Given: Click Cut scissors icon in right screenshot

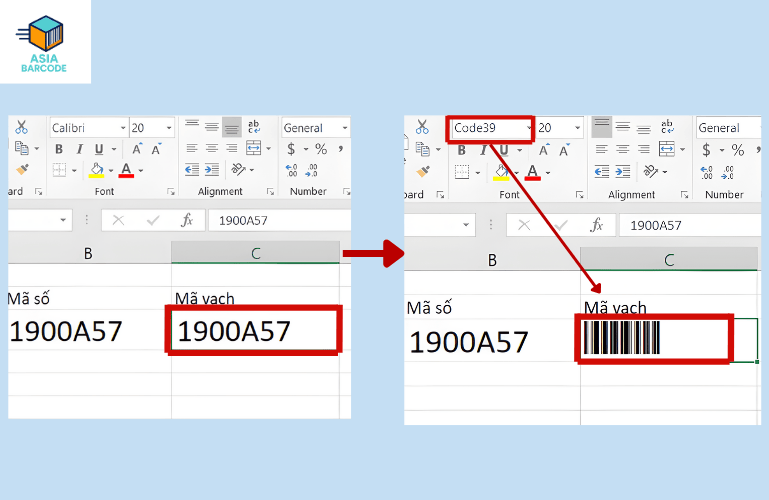Looking at the screenshot, I should pos(422,126).
